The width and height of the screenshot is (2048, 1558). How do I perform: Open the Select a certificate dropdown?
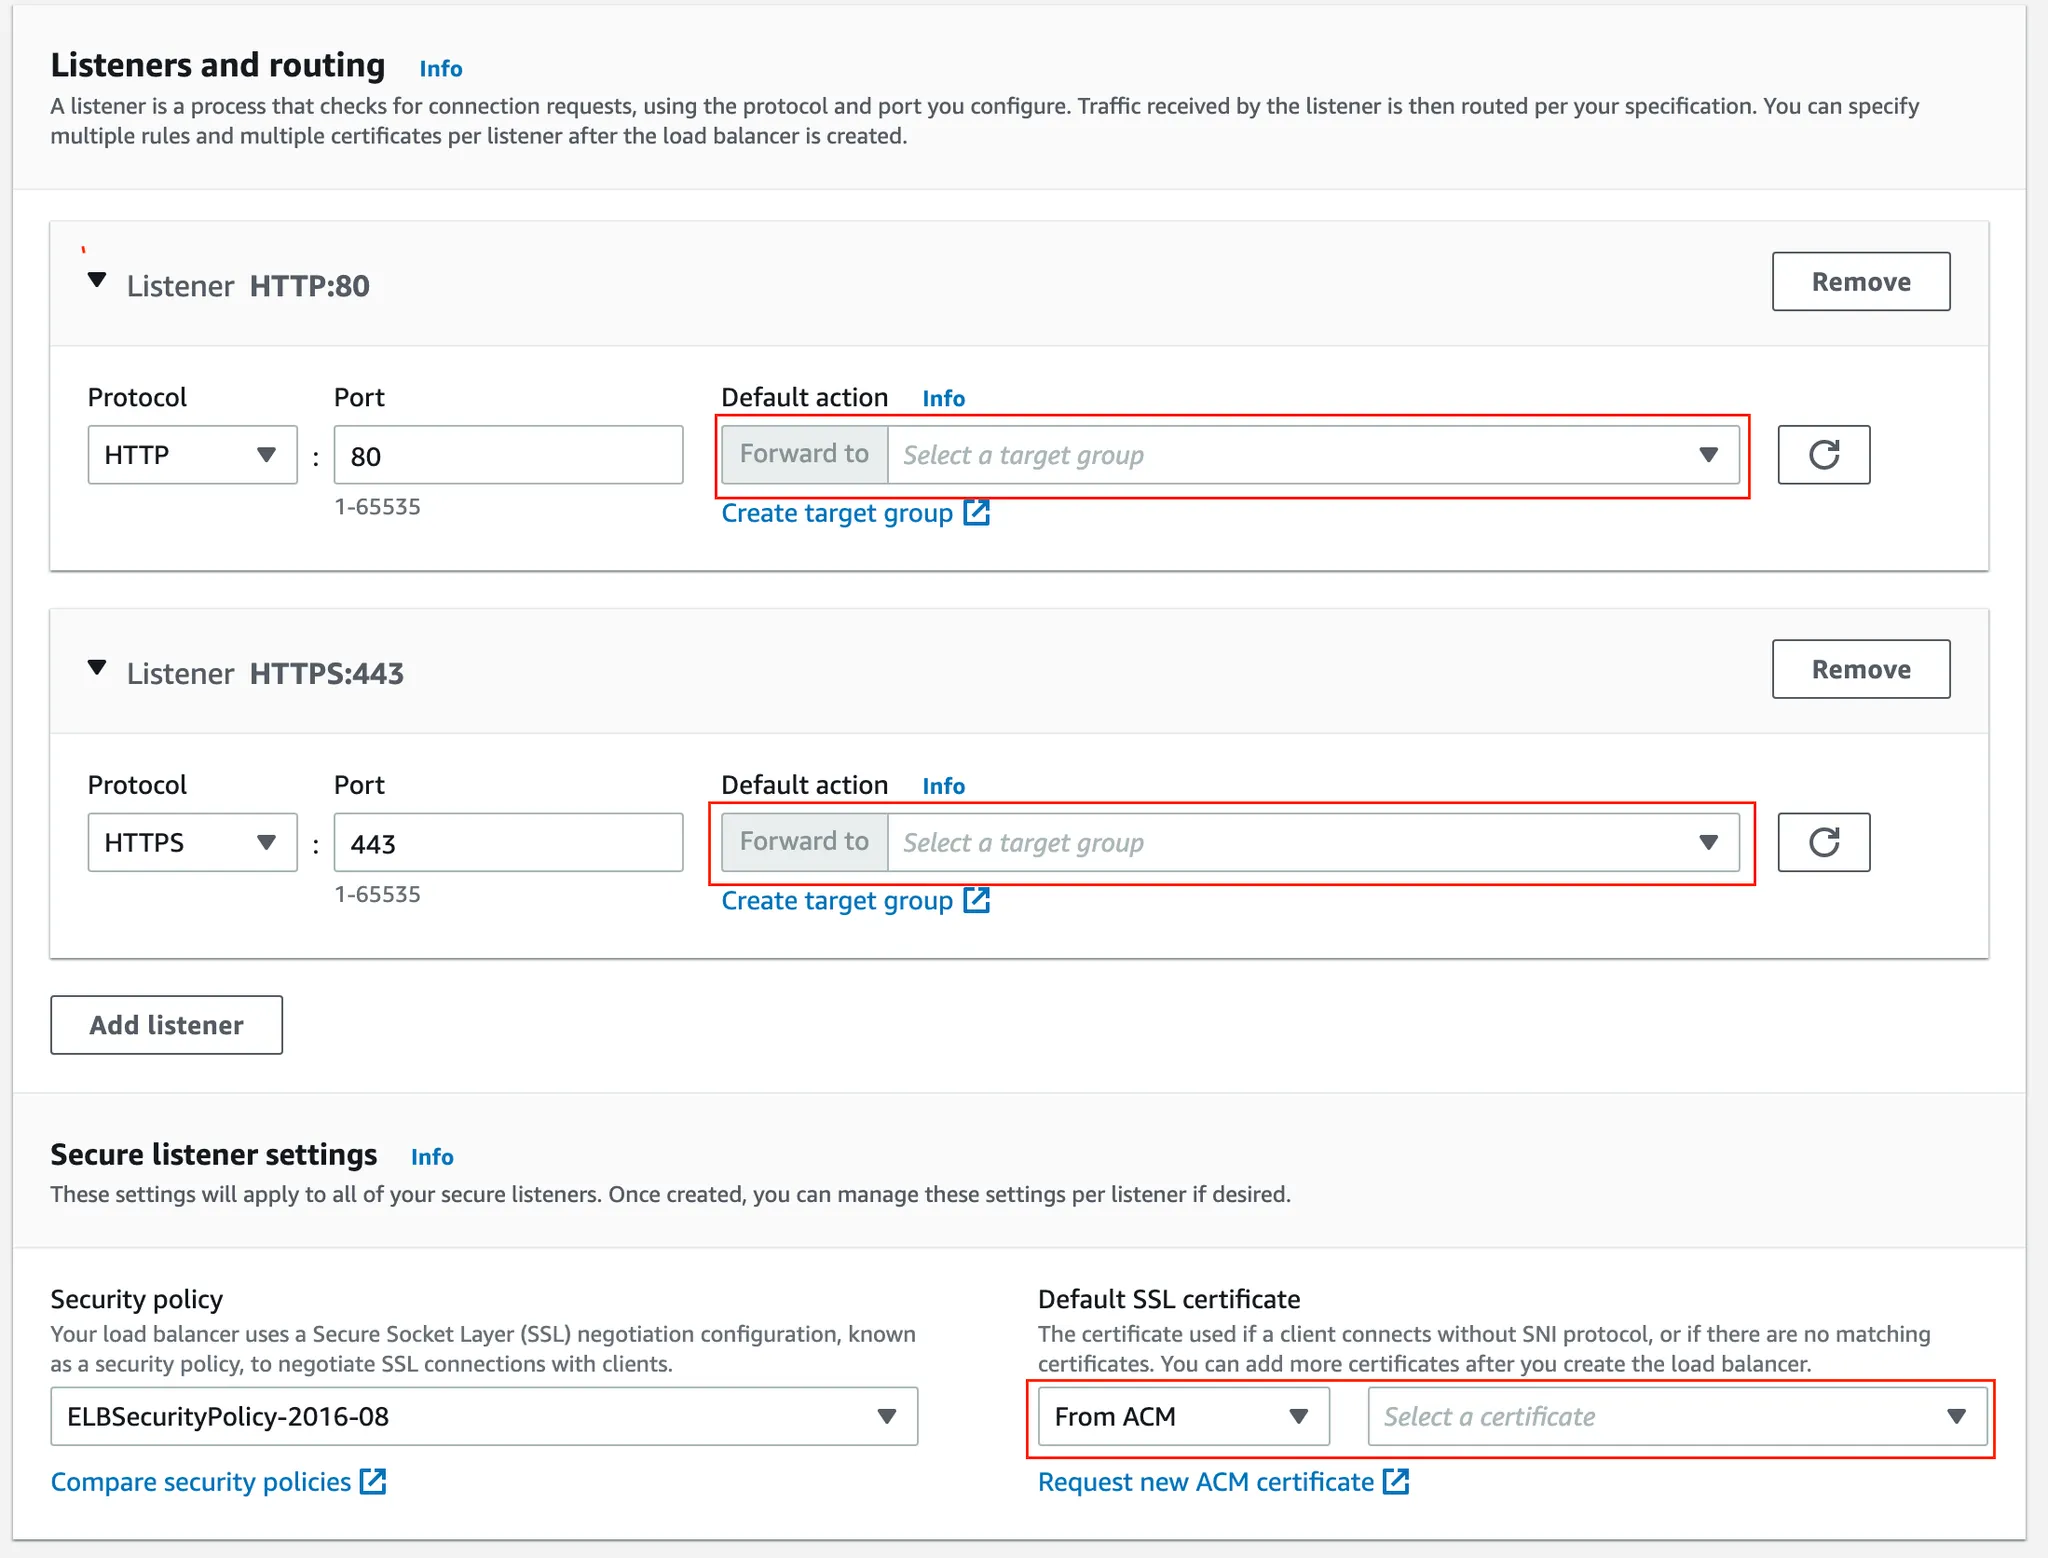[x=1676, y=1416]
